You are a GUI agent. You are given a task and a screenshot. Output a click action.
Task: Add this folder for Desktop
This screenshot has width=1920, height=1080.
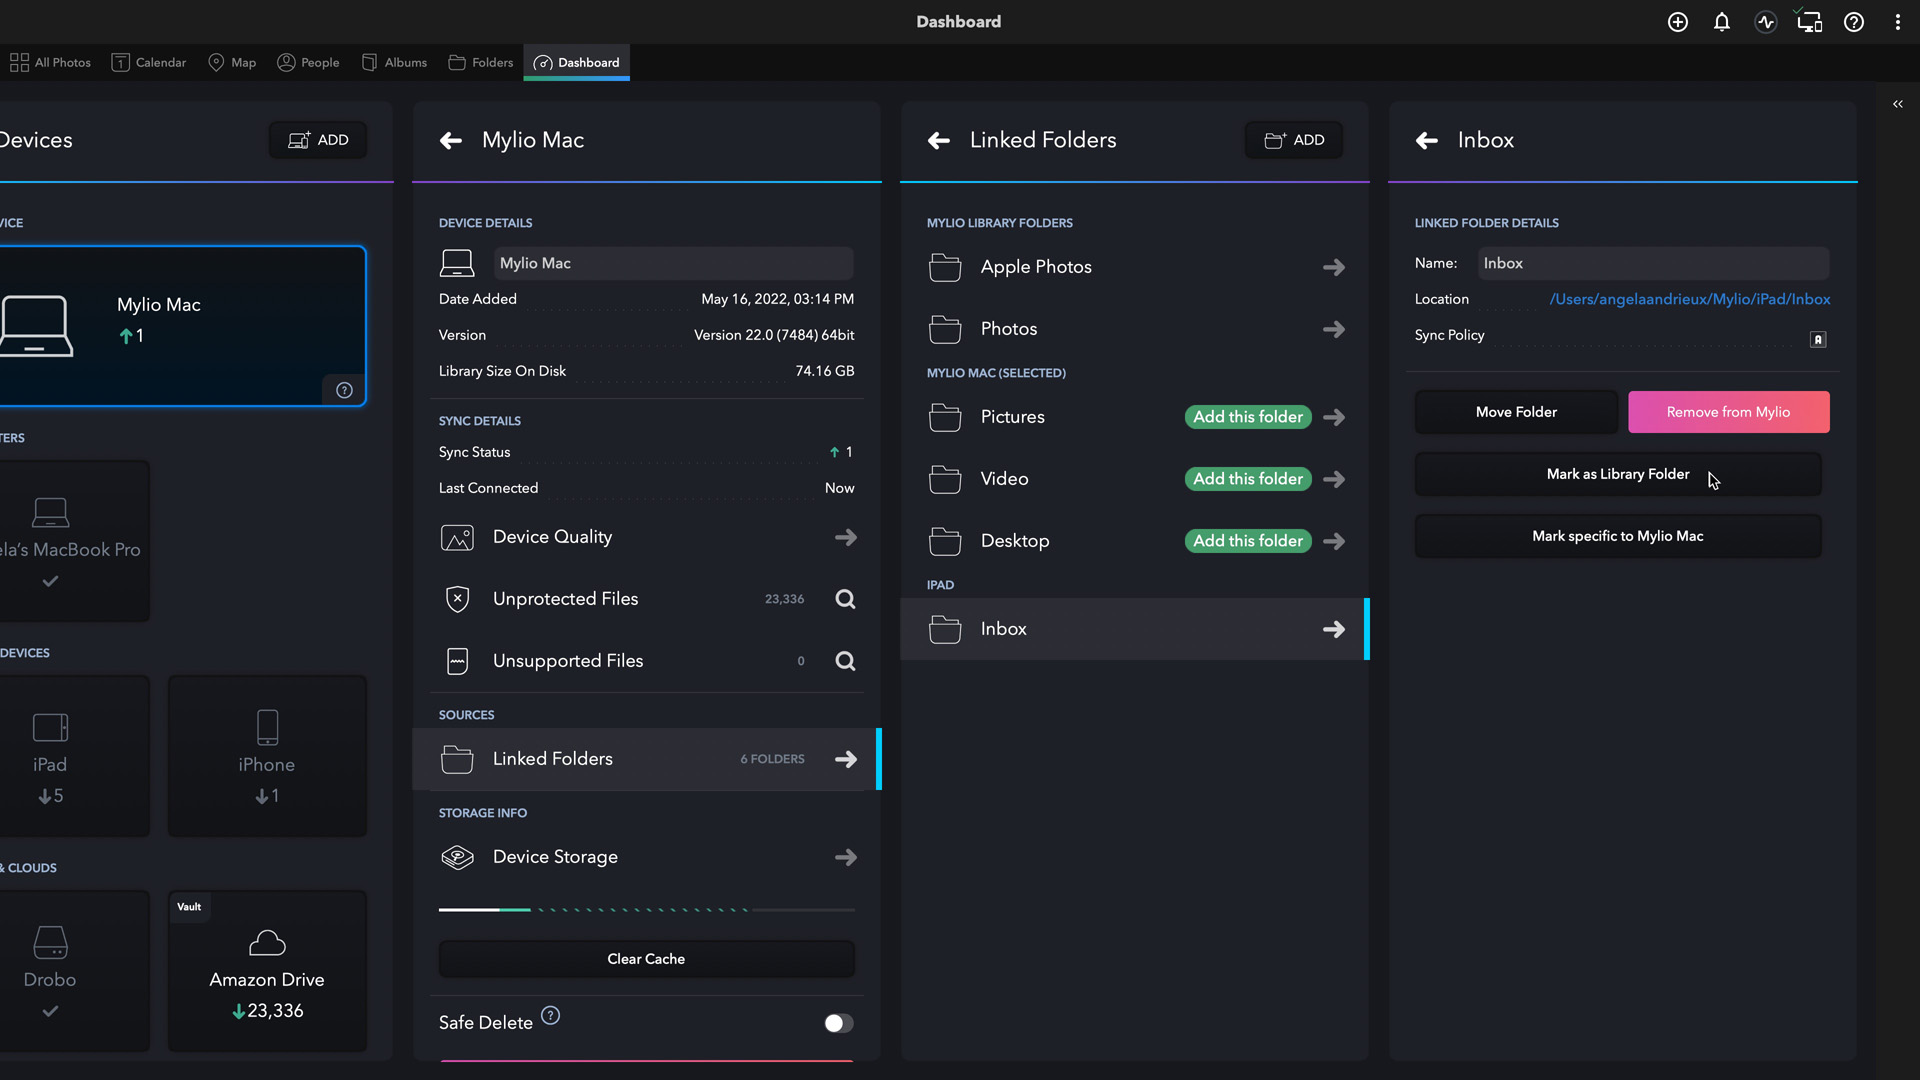(x=1248, y=541)
